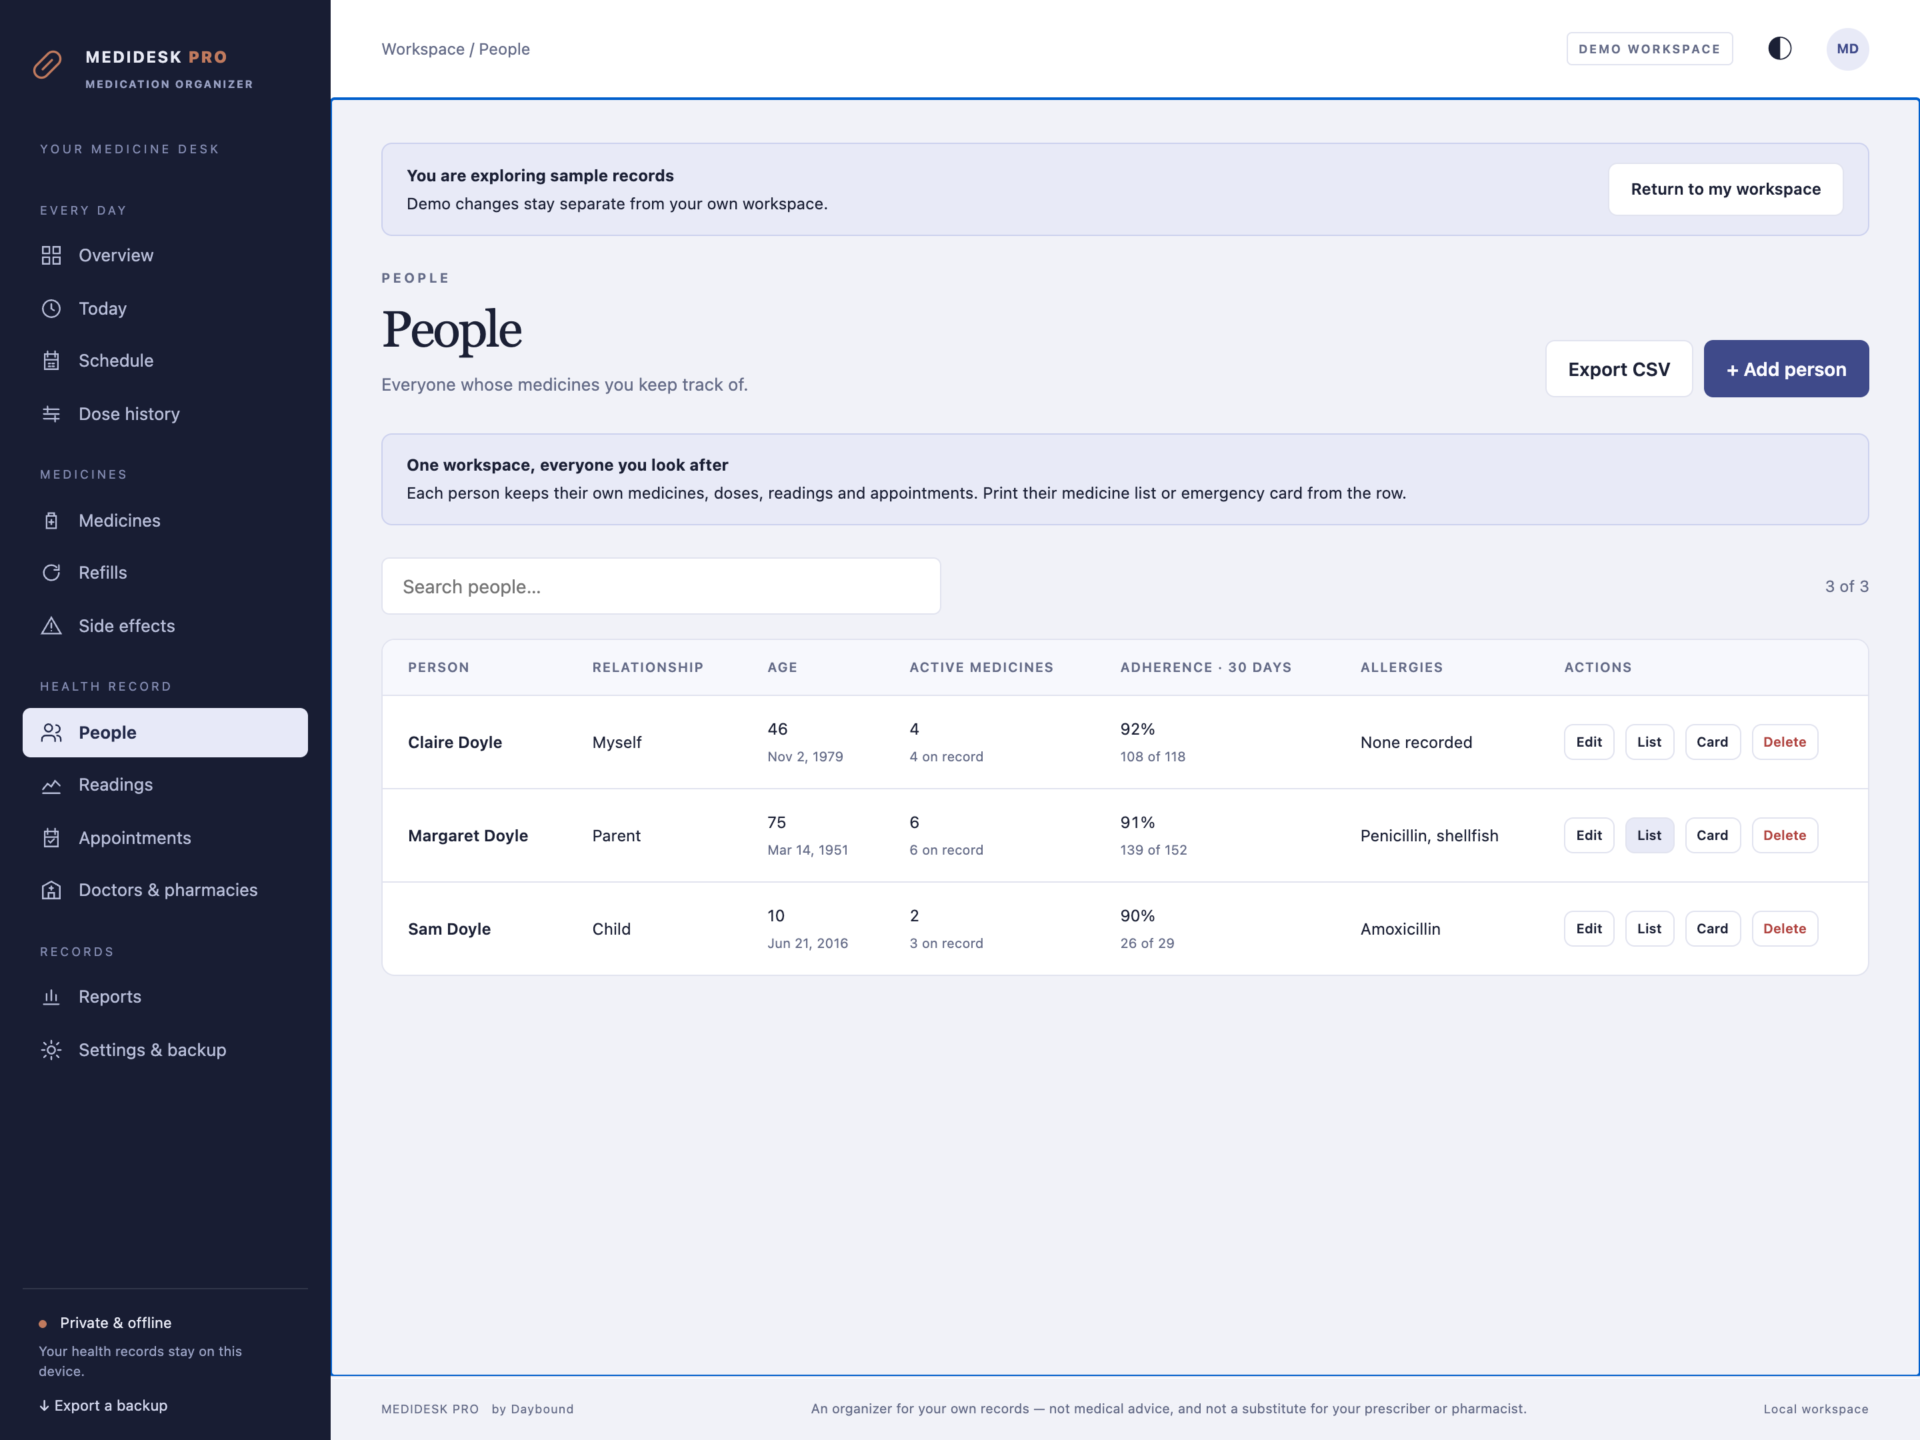Open Medicines page from sidebar
The width and height of the screenshot is (1920, 1440).
(165, 521)
